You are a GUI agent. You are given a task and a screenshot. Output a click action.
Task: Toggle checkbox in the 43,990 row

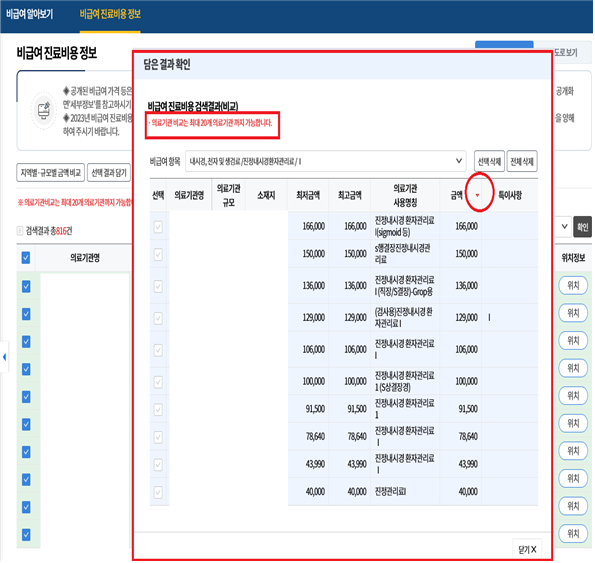(158, 465)
